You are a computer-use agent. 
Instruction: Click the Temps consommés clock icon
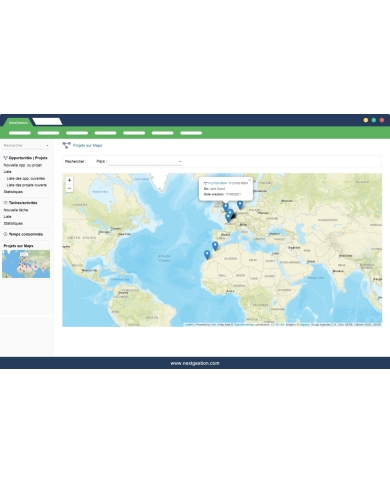tap(5, 234)
